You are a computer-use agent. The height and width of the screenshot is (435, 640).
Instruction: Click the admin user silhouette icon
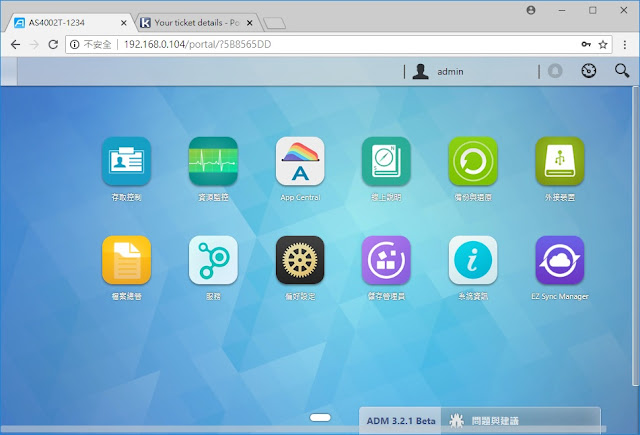click(x=420, y=71)
